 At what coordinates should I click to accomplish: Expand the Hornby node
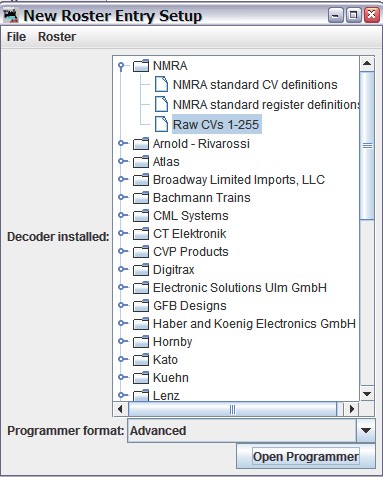(123, 341)
